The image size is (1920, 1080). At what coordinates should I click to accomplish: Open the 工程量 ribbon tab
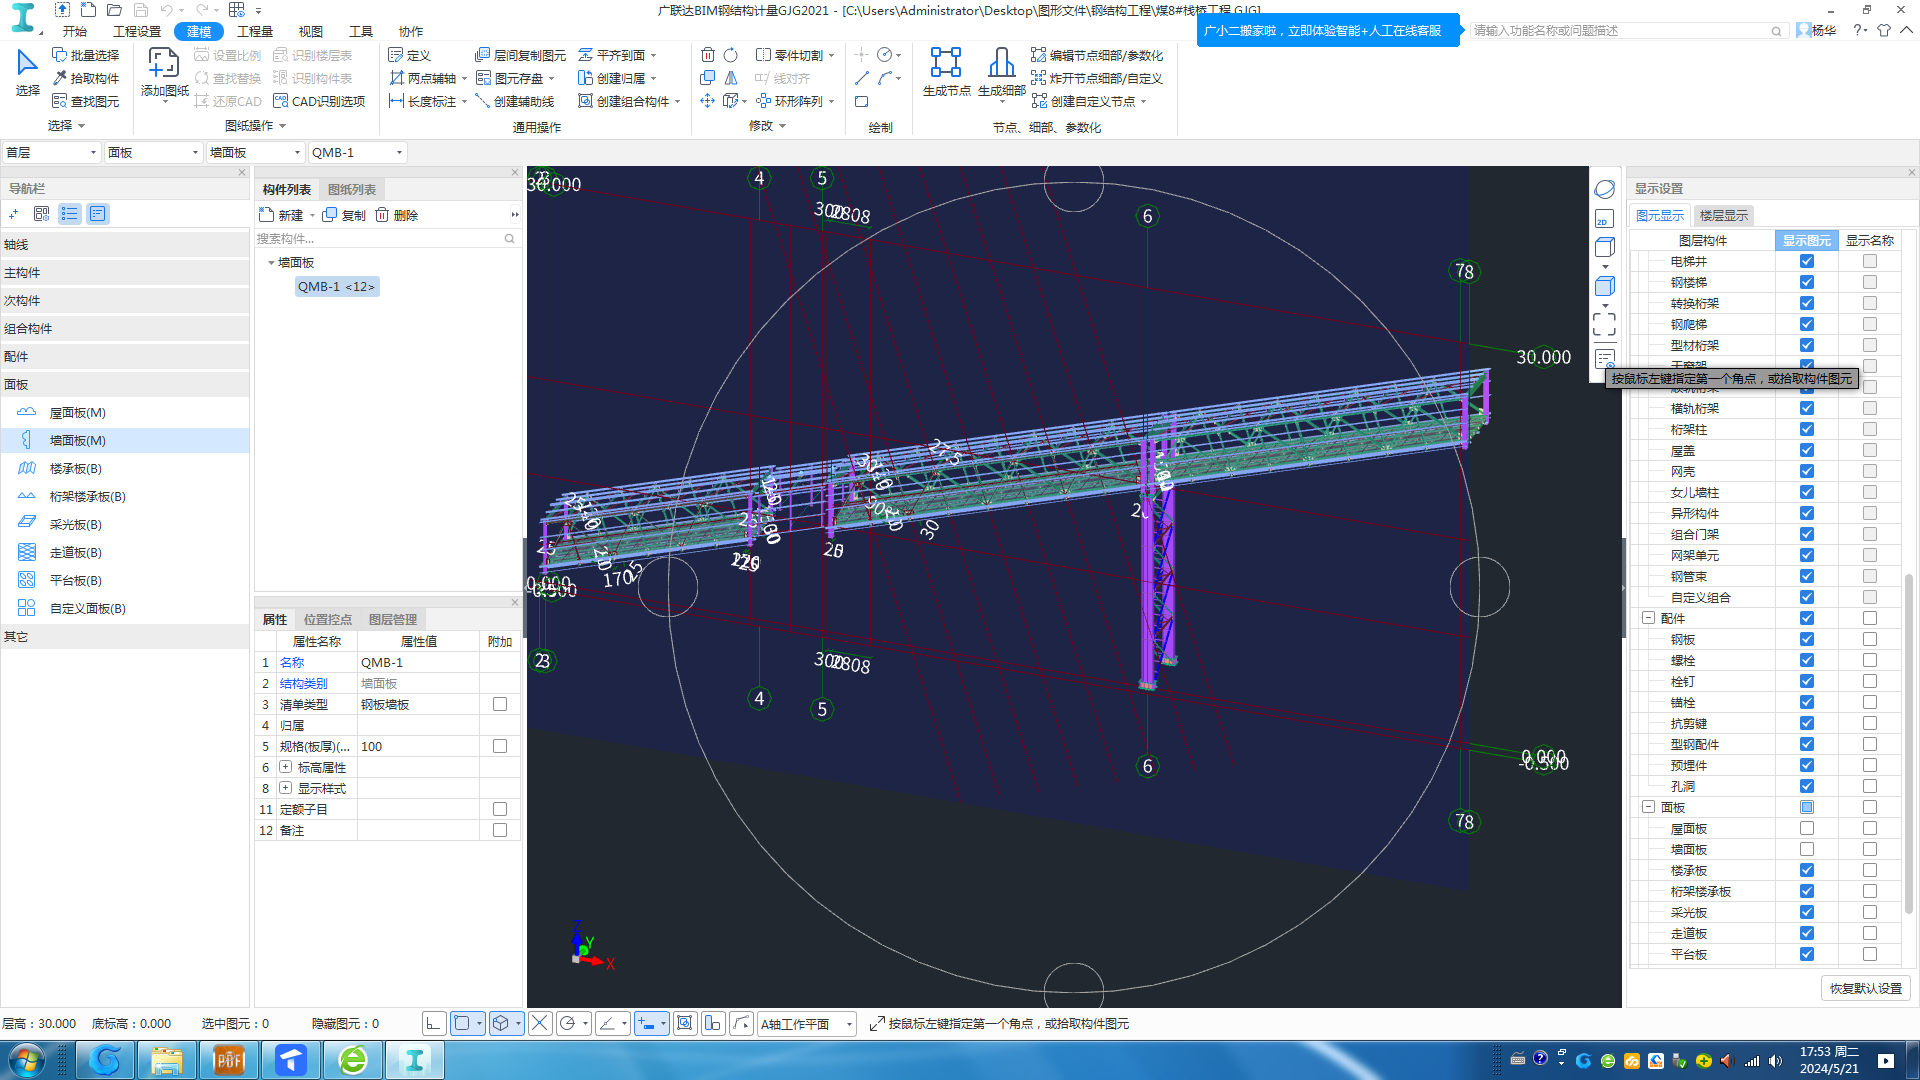click(x=254, y=31)
